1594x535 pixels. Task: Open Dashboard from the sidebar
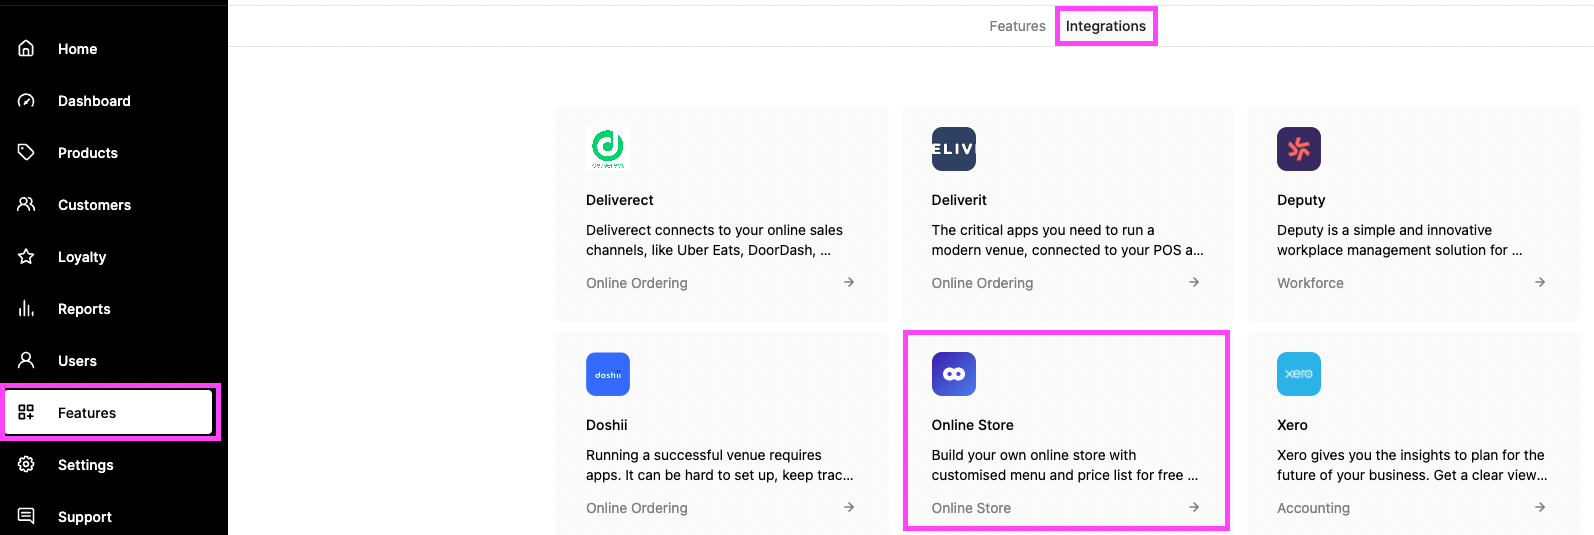click(94, 101)
